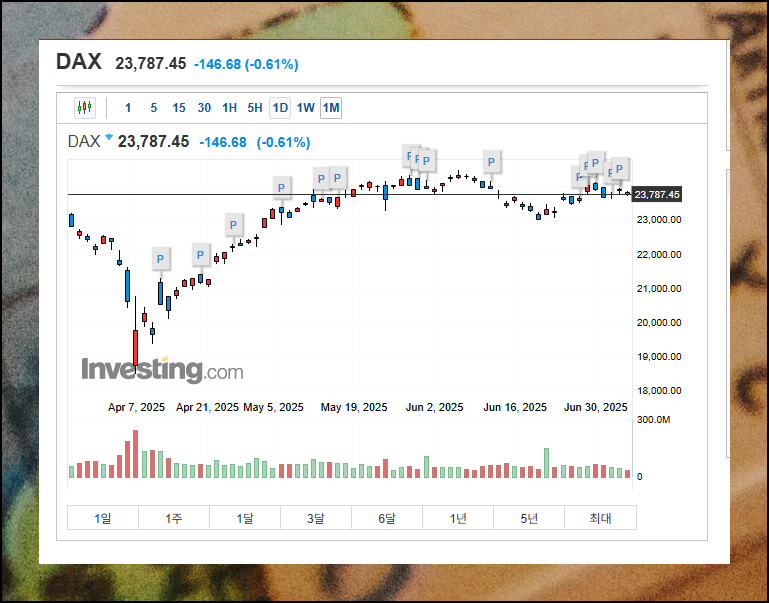Viewport: 769px width, 603px height.
Task: Select the 5 minute interval
Action: [154, 108]
